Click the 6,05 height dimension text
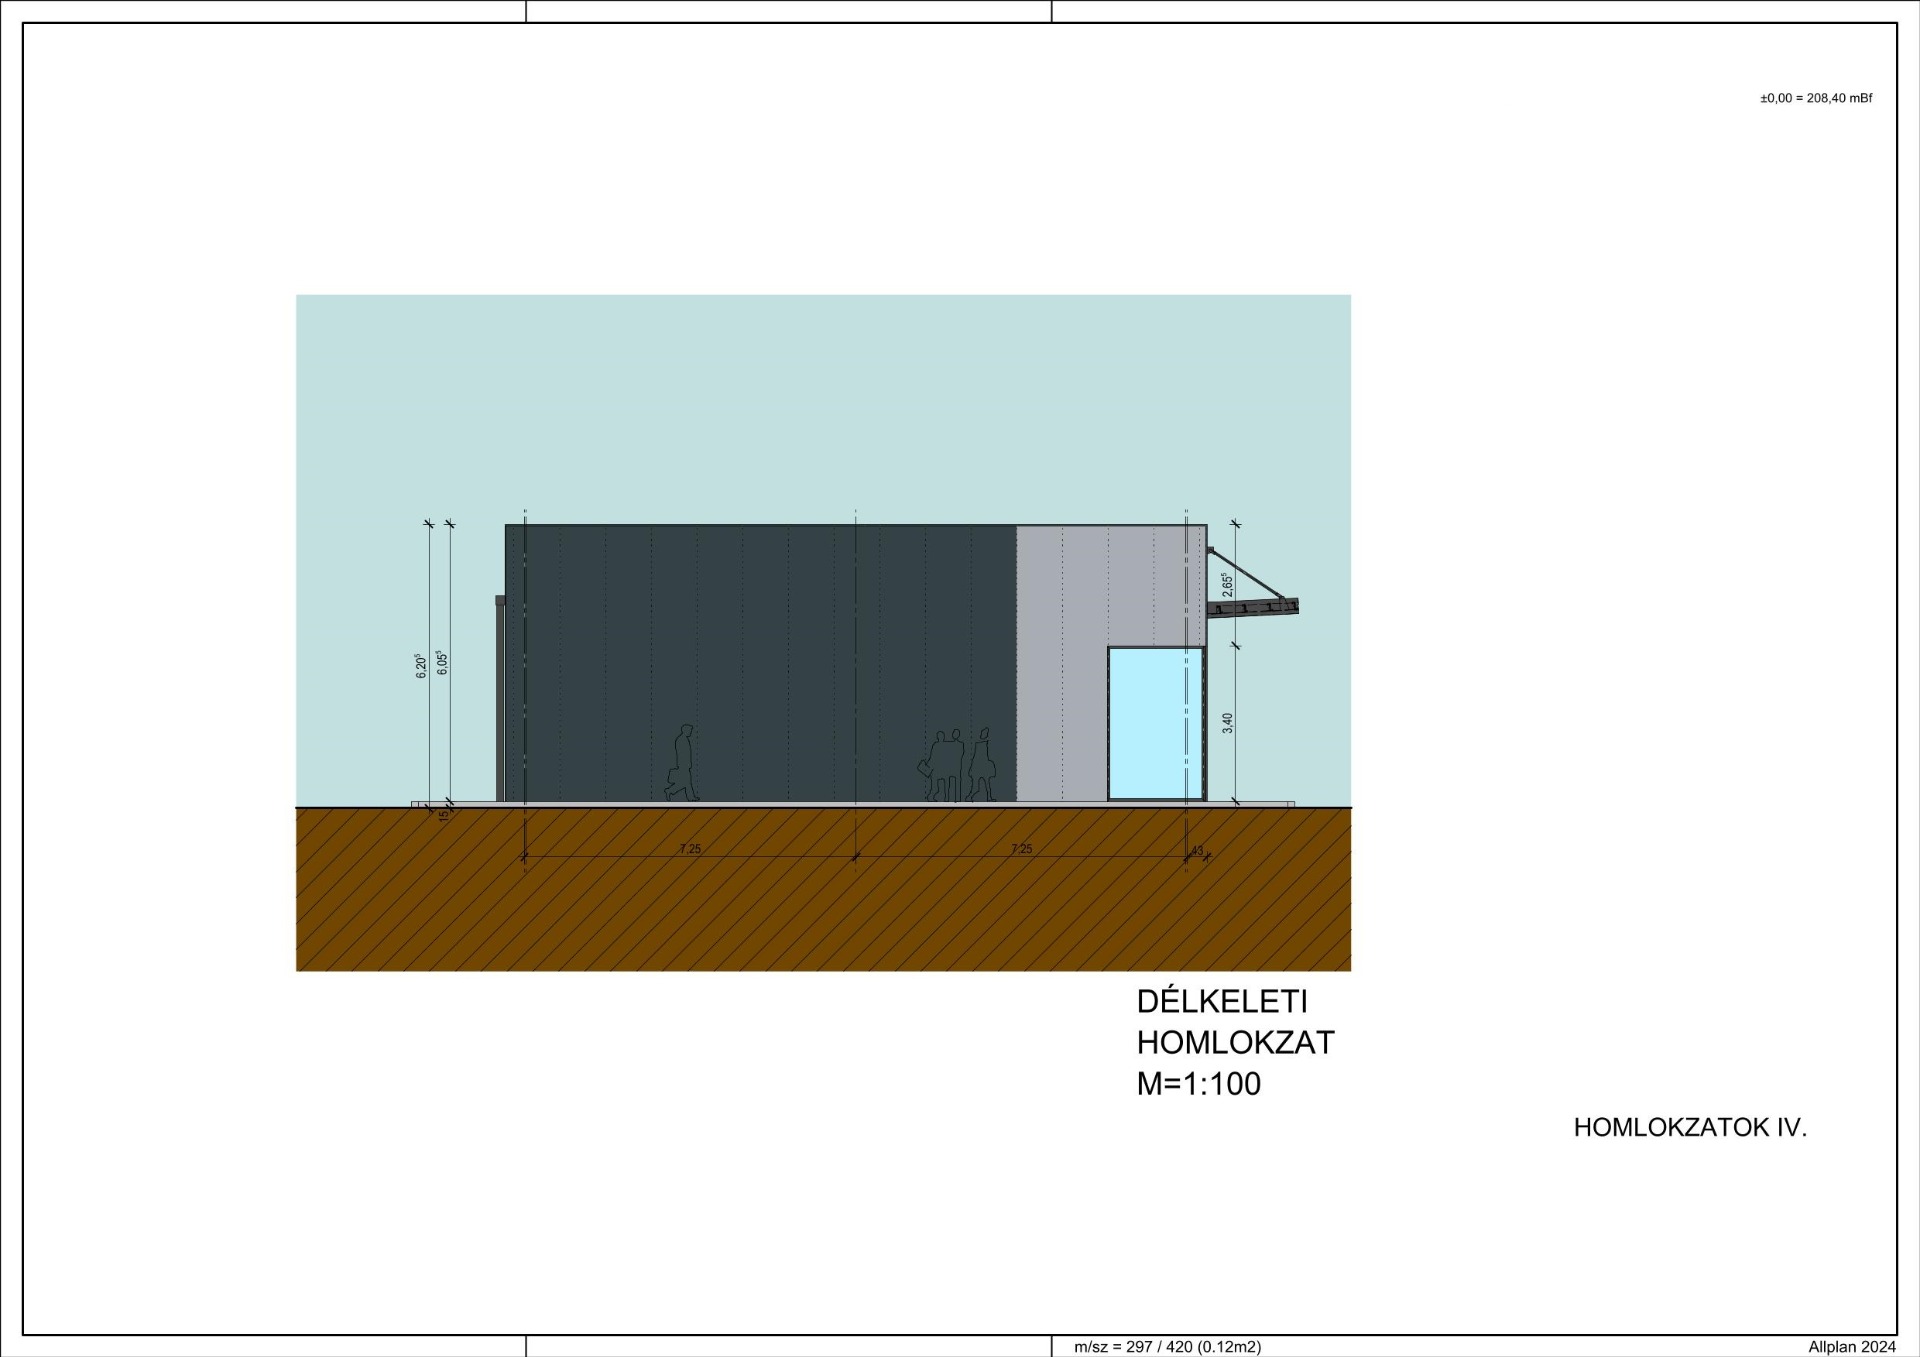The width and height of the screenshot is (1920, 1357). 442,663
